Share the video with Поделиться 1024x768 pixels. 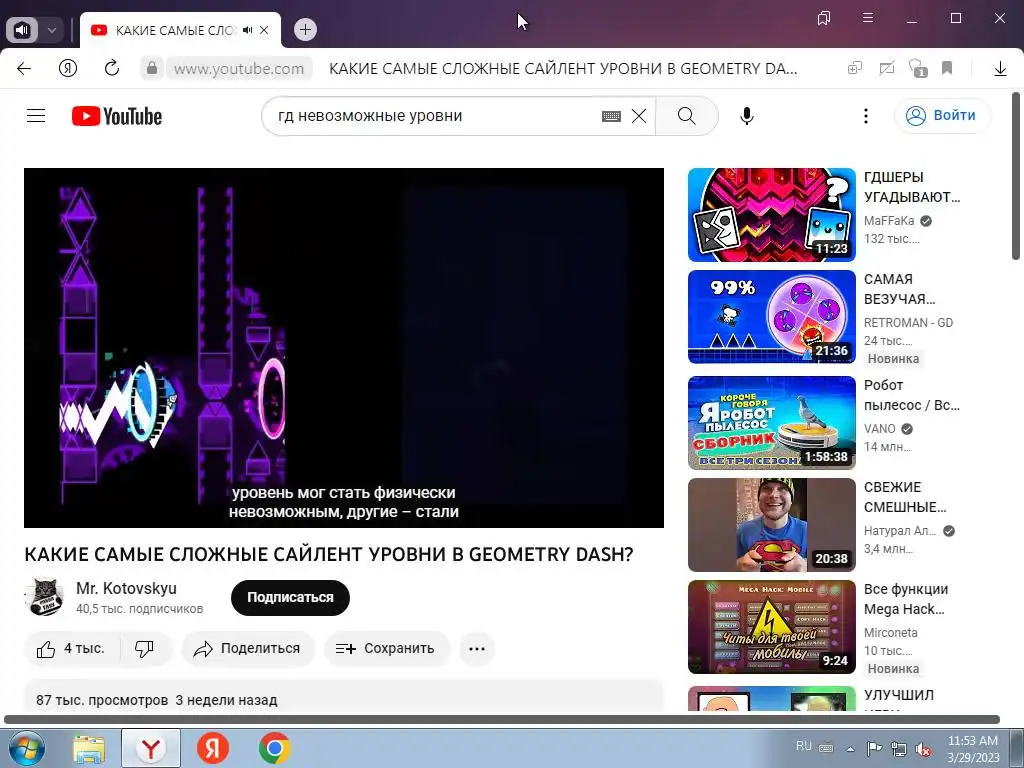click(x=248, y=648)
